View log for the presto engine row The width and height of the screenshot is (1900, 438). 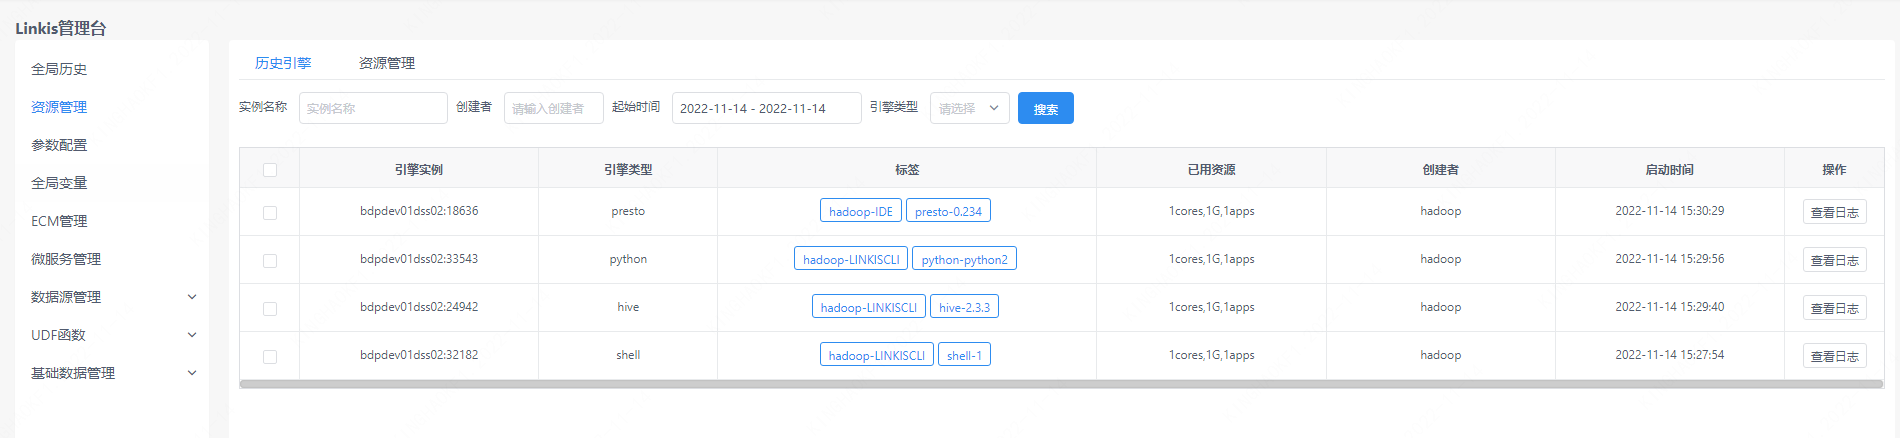pos(1834,212)
